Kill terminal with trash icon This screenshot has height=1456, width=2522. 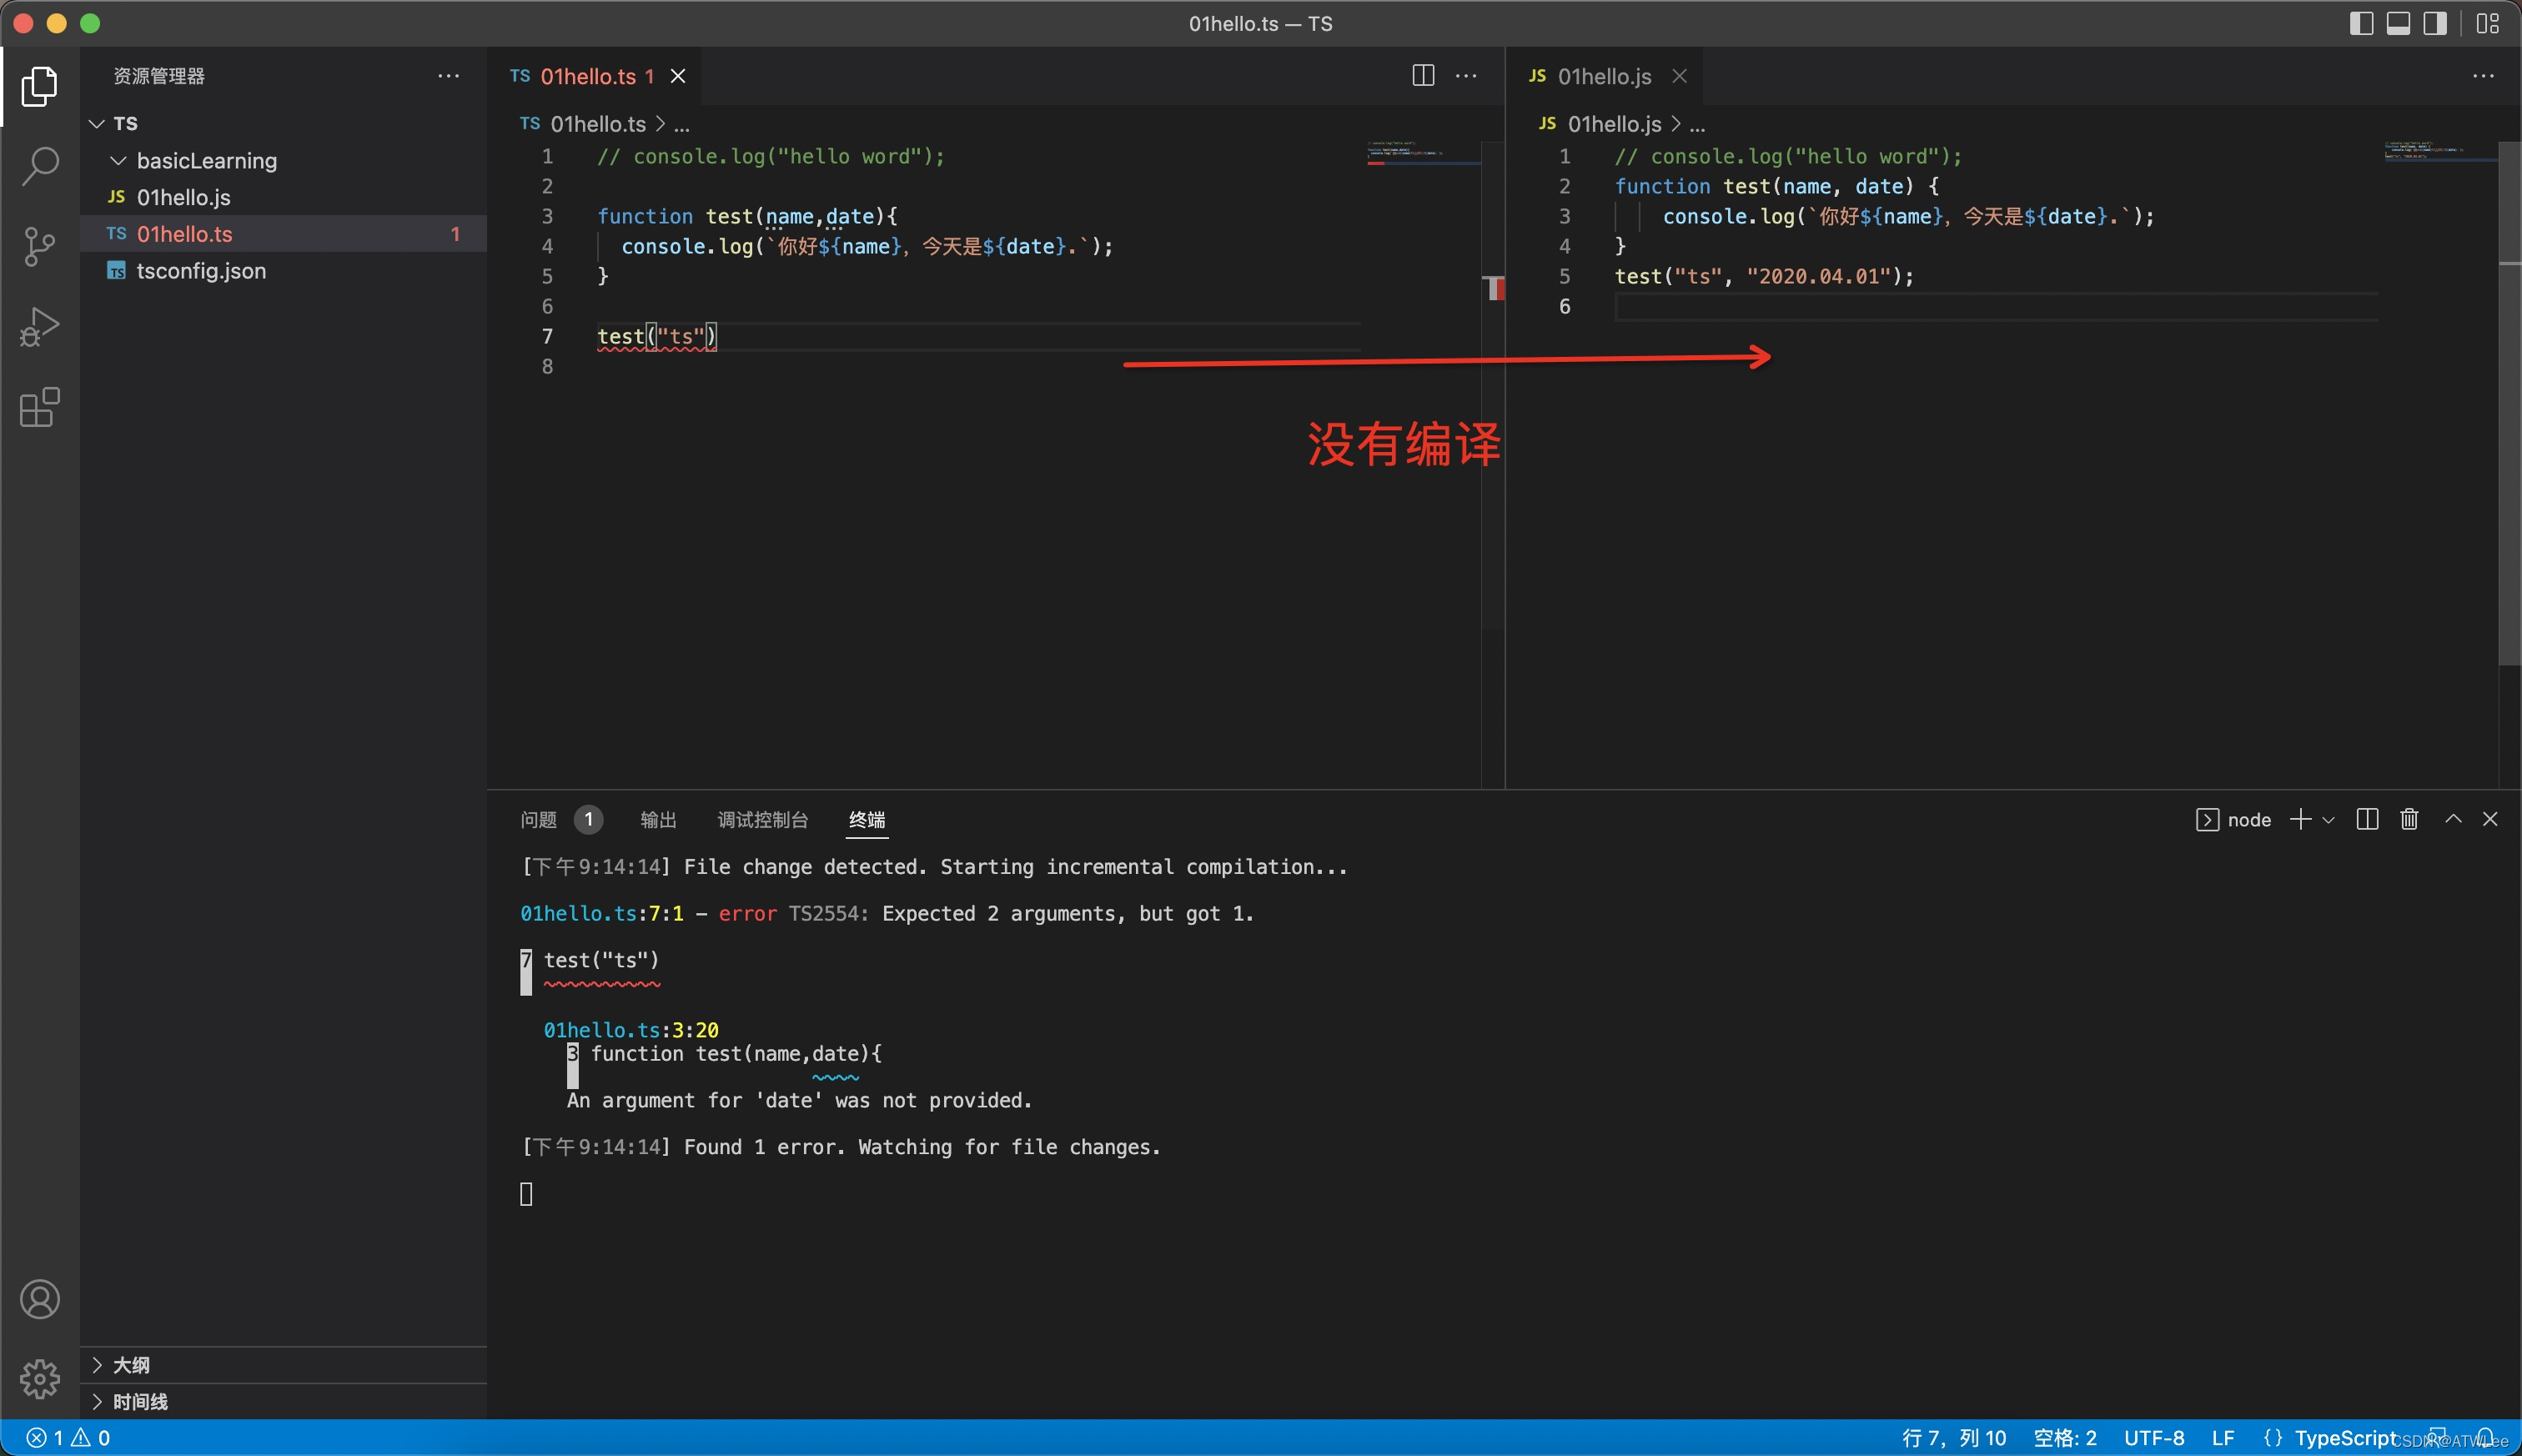pyautogui.click(x=2409, y=819)
